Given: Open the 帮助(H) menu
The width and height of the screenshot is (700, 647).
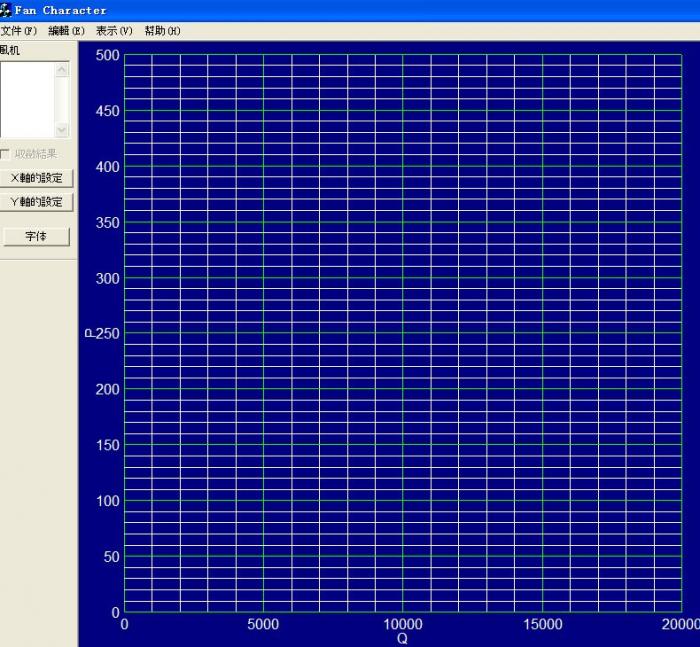Looking at the screenshot, I should click(x=162, y=31).
